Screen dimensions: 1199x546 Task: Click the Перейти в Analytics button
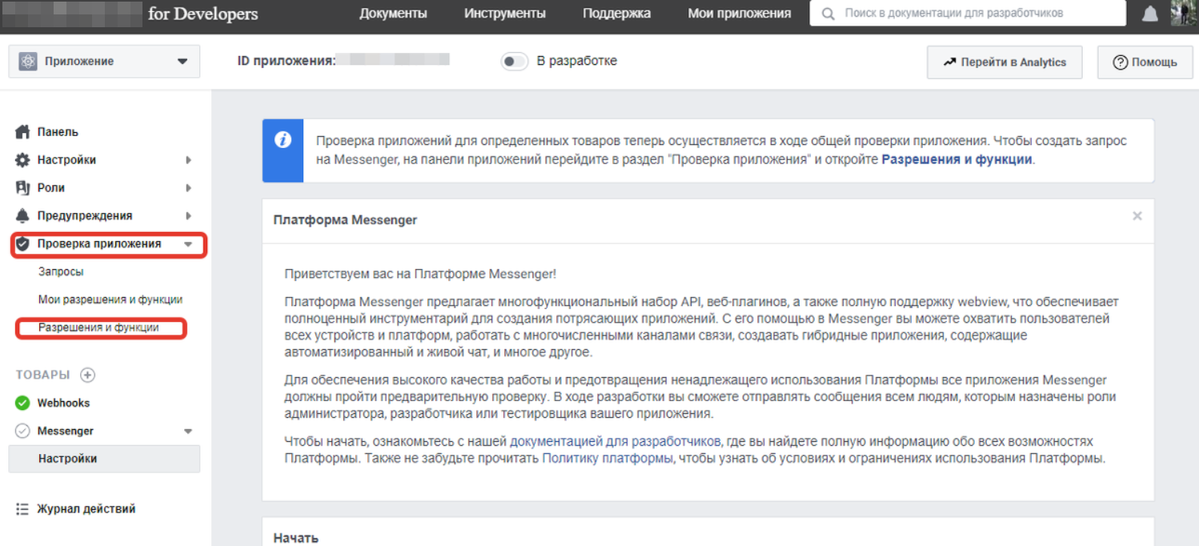pyautogui.click(x=1004, y=62)
